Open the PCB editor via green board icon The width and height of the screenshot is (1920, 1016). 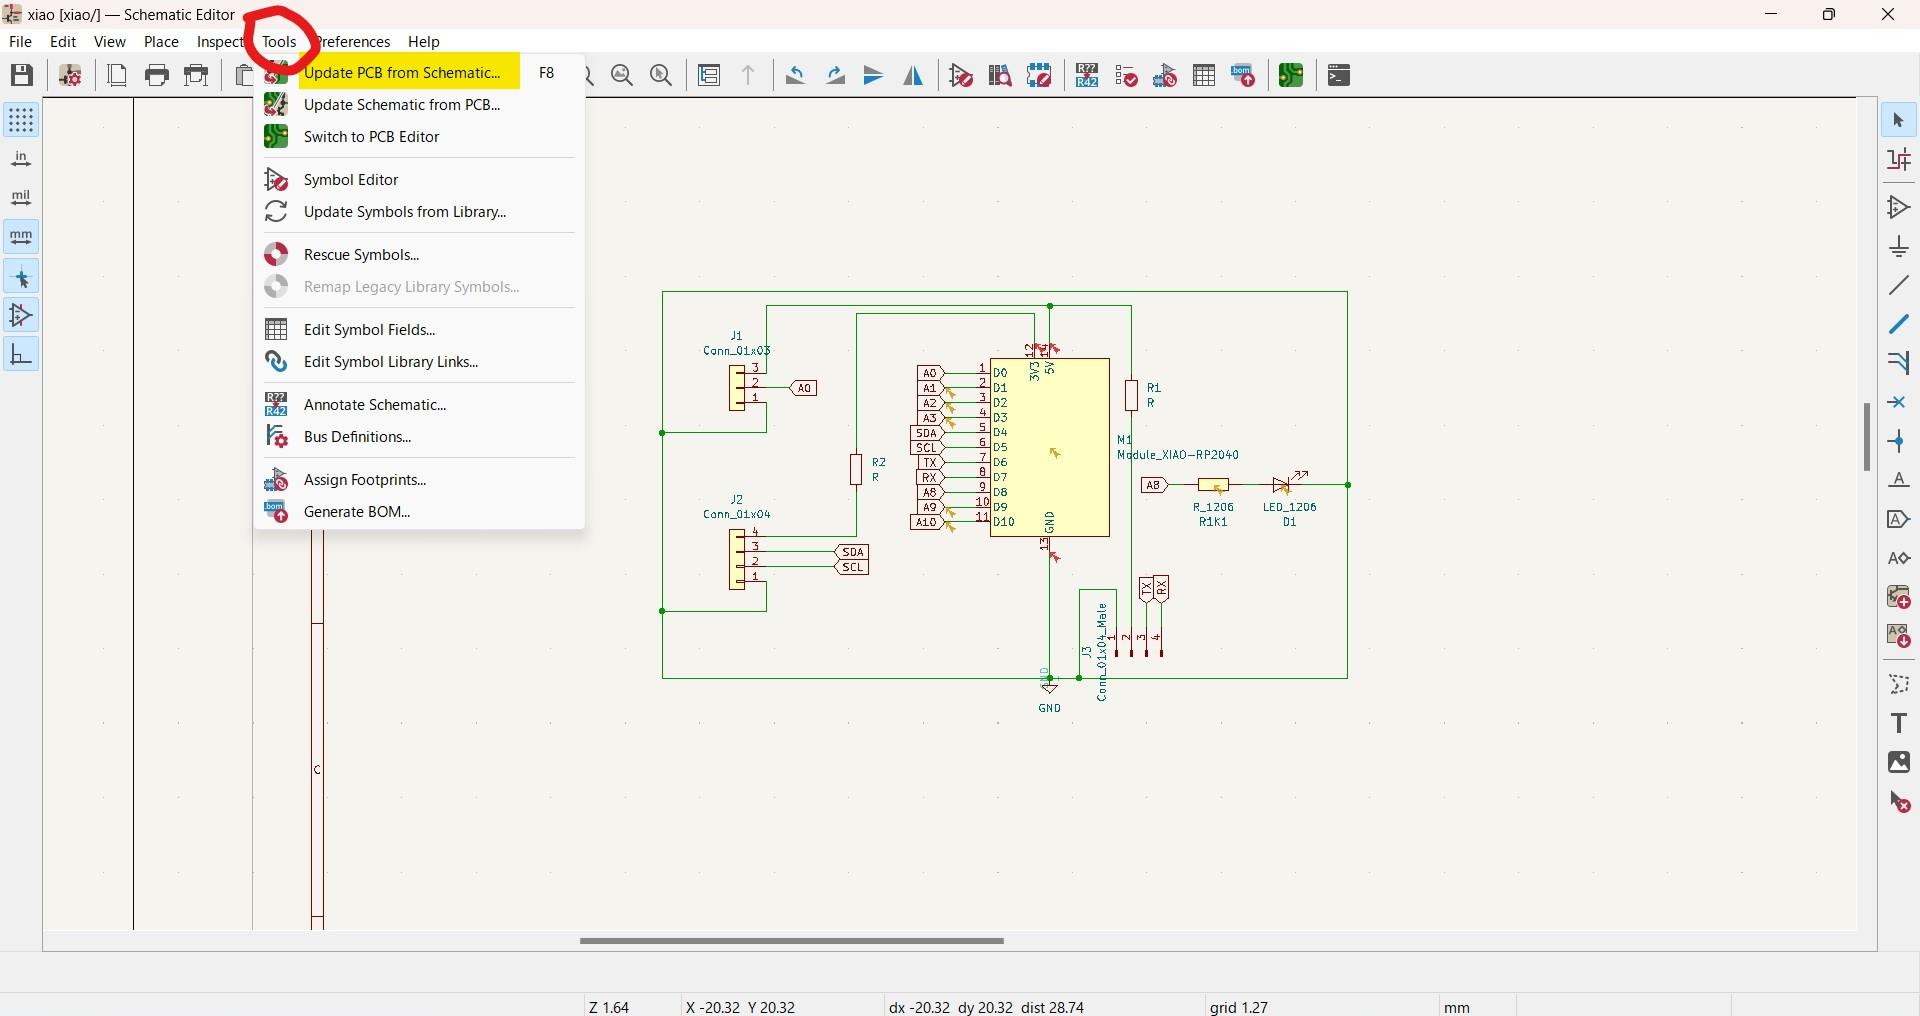point(1293,76)
